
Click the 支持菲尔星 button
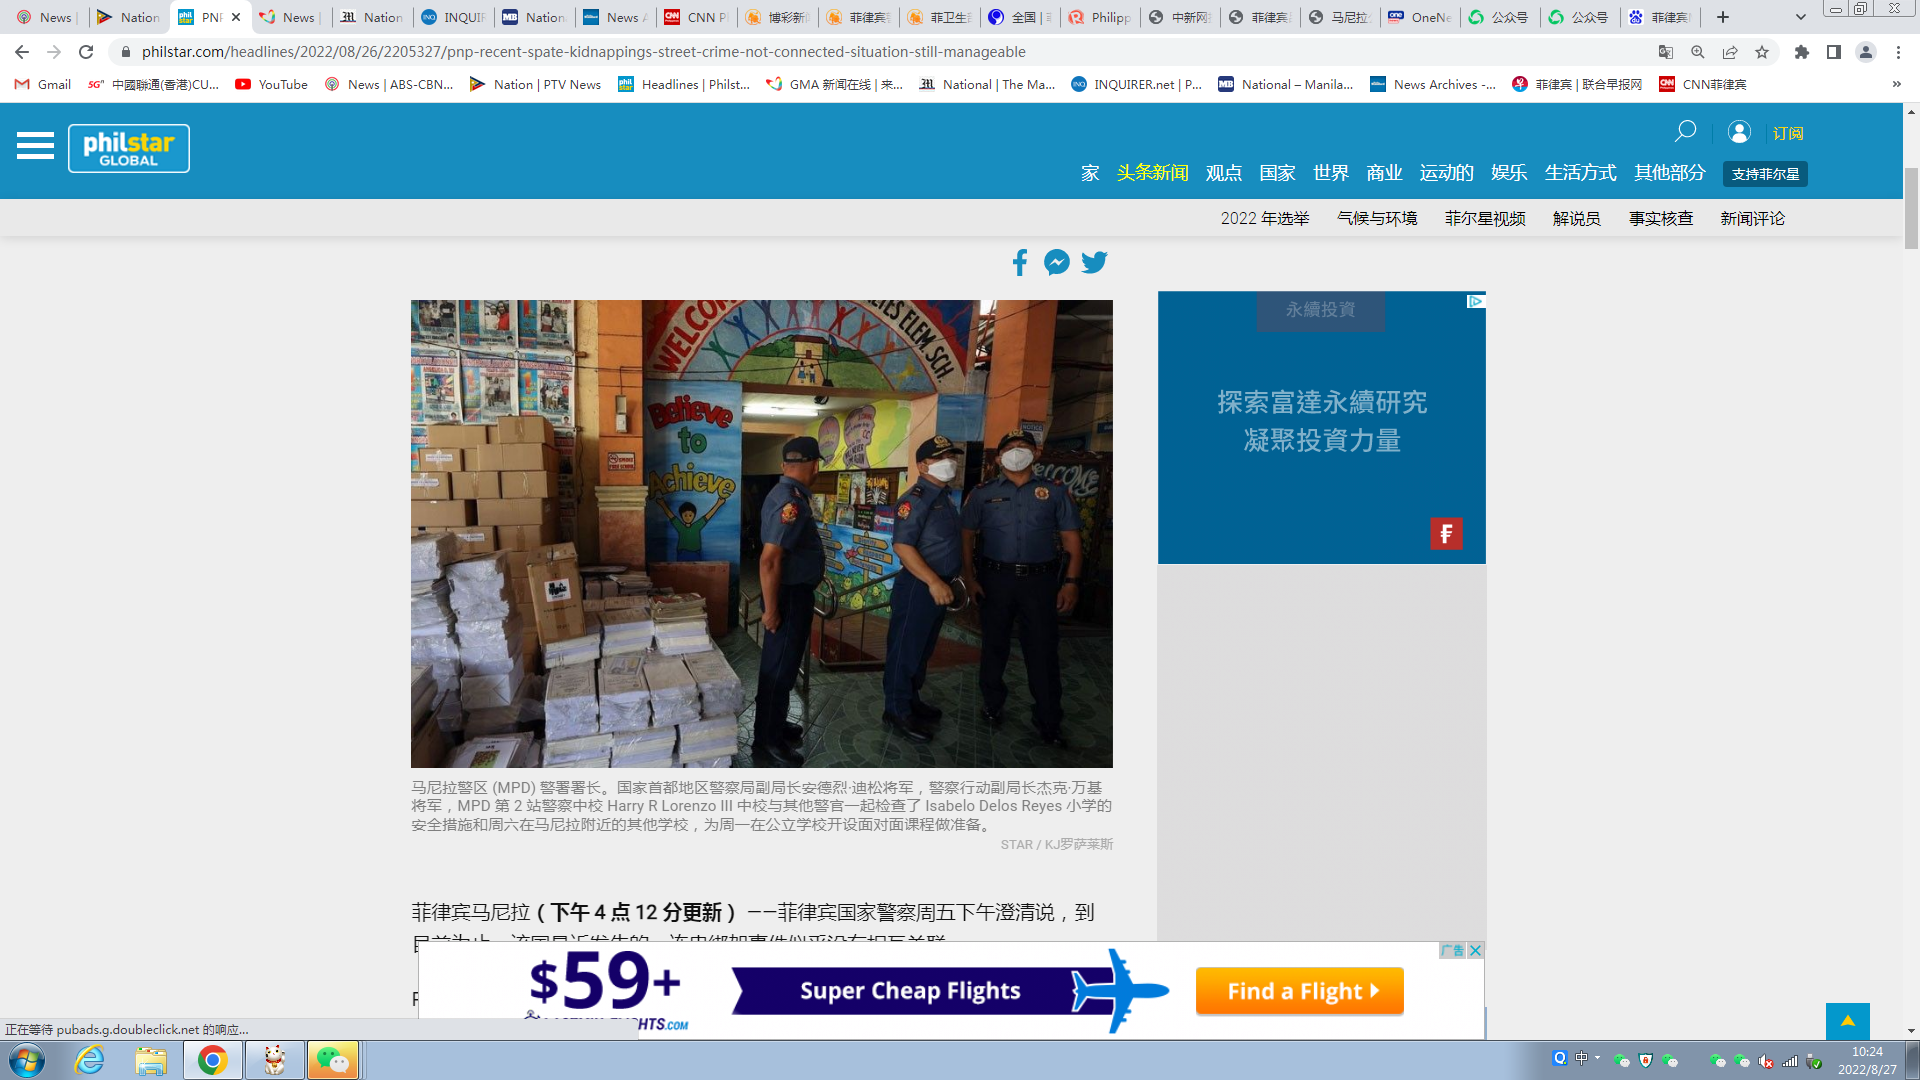click(x=1765, y=174)
